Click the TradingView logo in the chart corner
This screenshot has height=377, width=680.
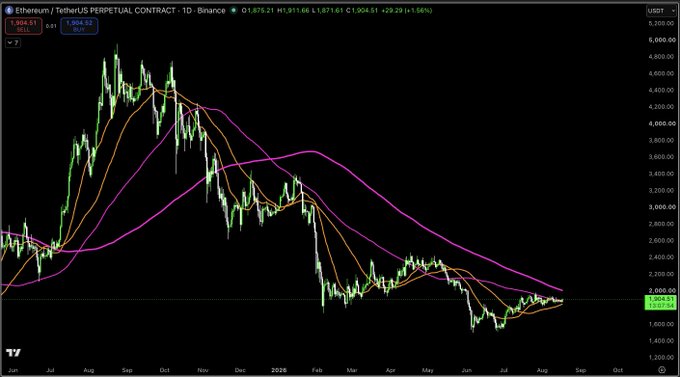coord(13,353)
